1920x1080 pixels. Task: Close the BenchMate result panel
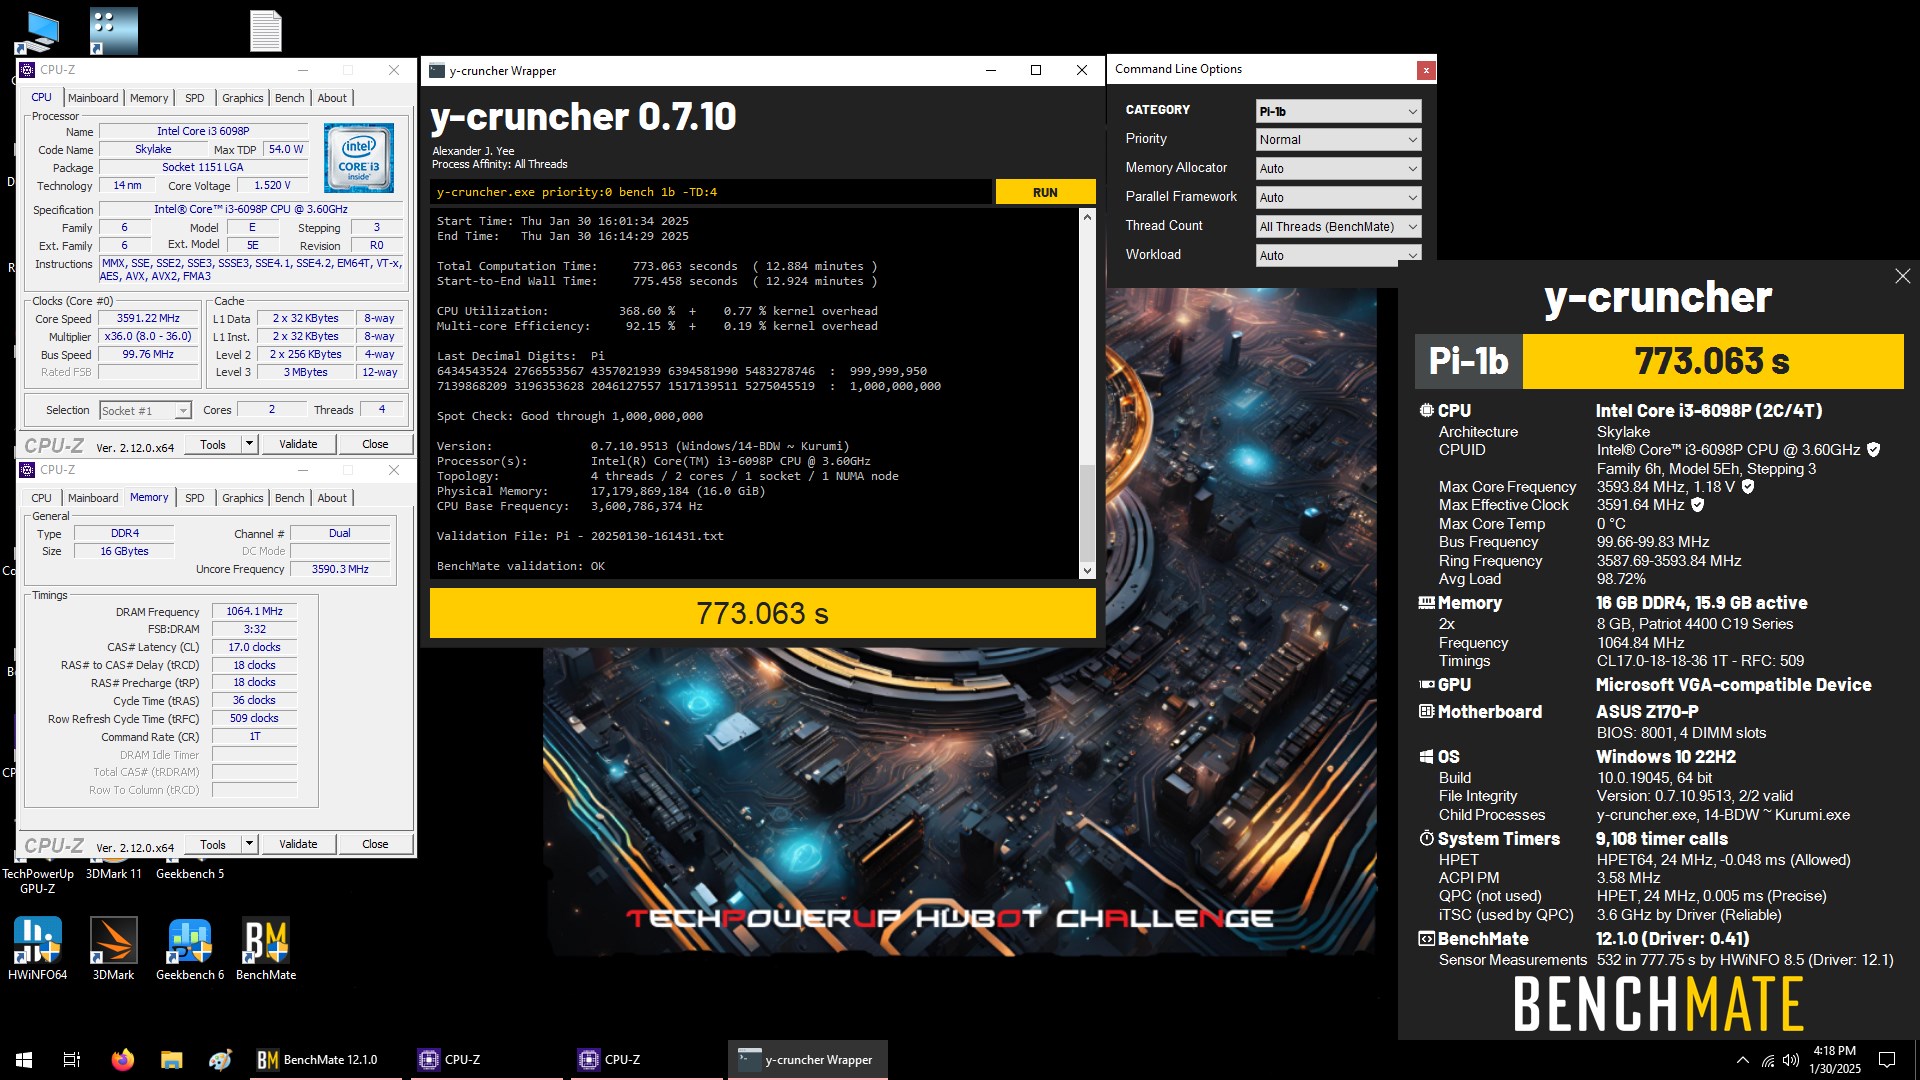click(1902, 276)
